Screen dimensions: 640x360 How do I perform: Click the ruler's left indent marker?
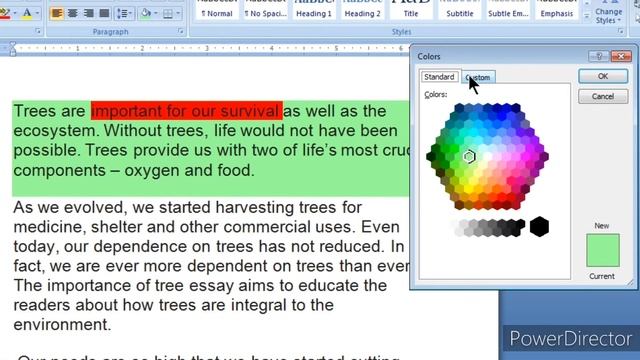click(12, 49)
